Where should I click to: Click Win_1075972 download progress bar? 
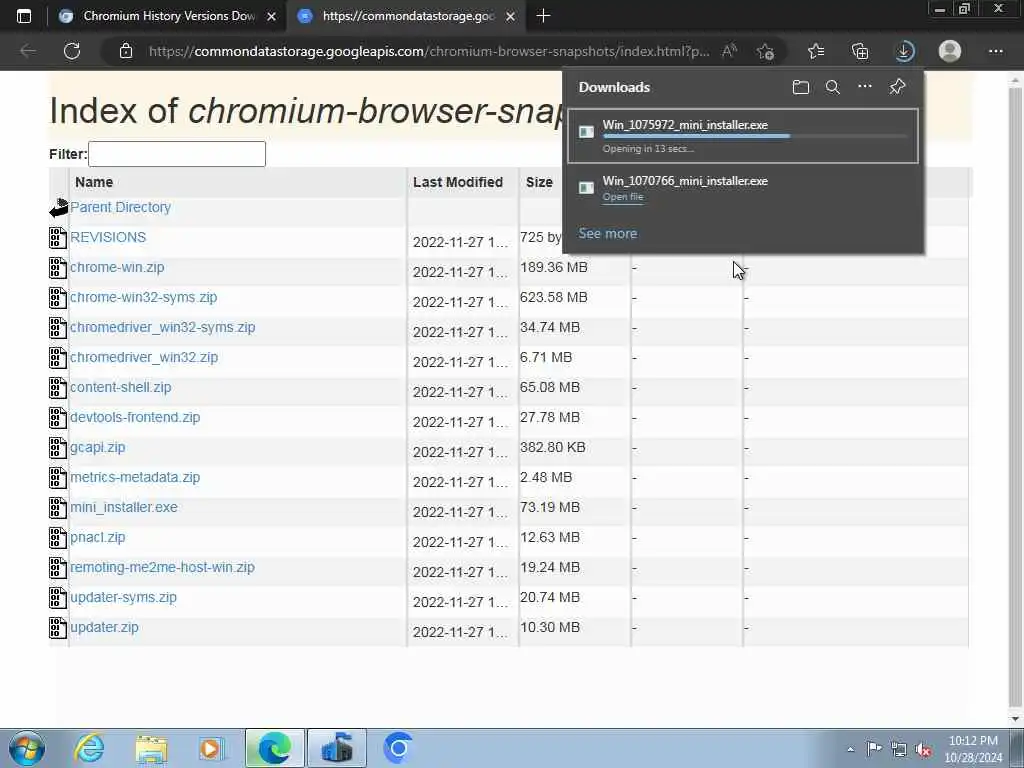pyautogui.click(x=755, y=136)
